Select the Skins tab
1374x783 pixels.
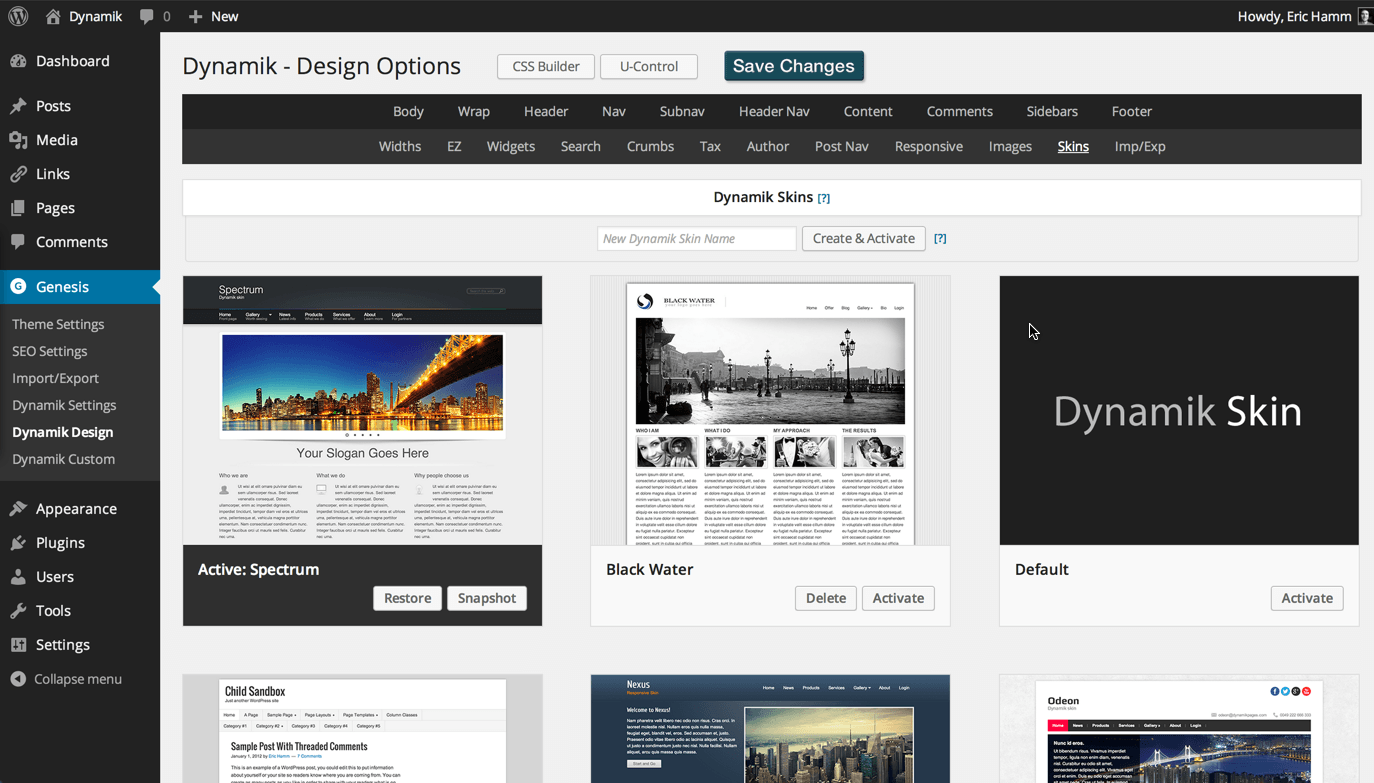click(1073, 146)
